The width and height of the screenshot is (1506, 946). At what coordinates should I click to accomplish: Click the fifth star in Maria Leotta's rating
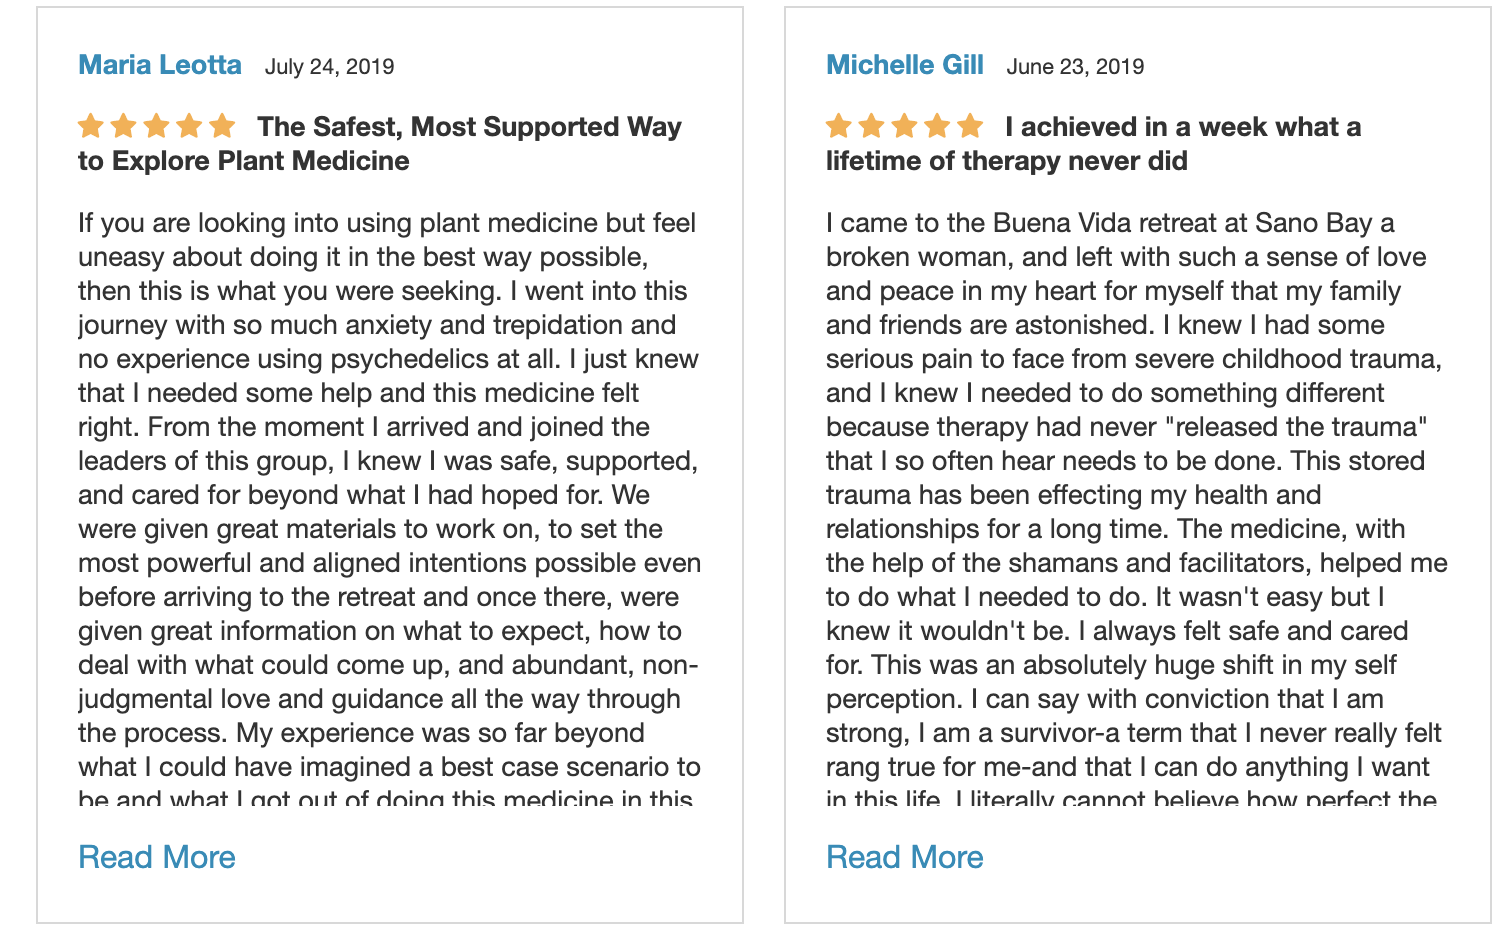(222, 126)
